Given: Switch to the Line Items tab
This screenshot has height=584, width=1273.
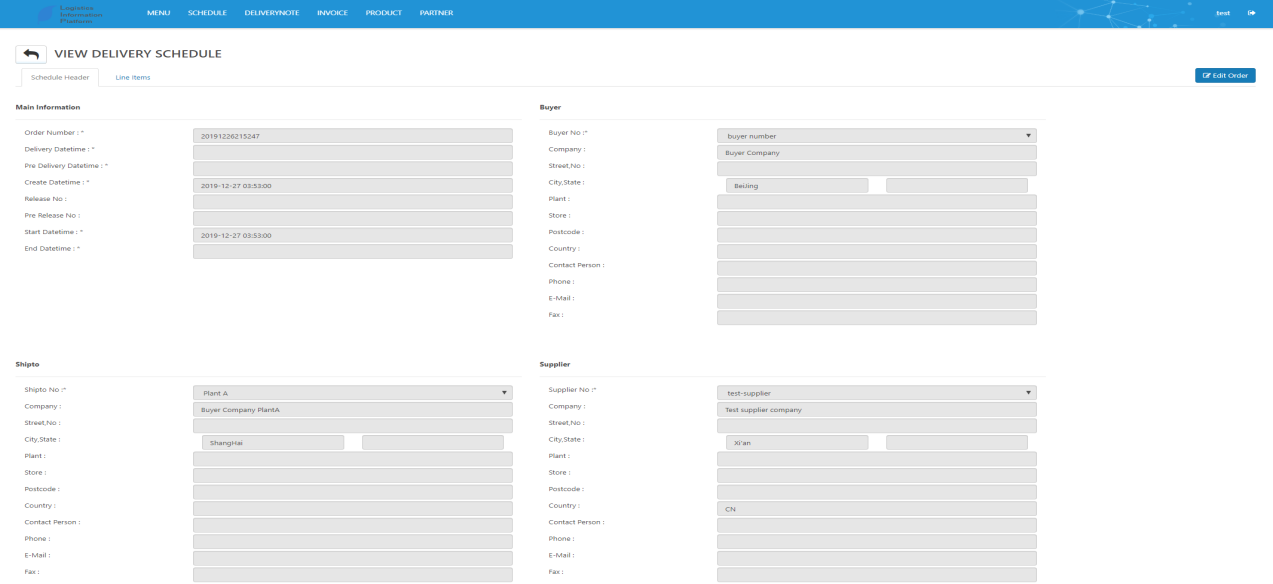Looking at the screenshot, I should (133, 78).
